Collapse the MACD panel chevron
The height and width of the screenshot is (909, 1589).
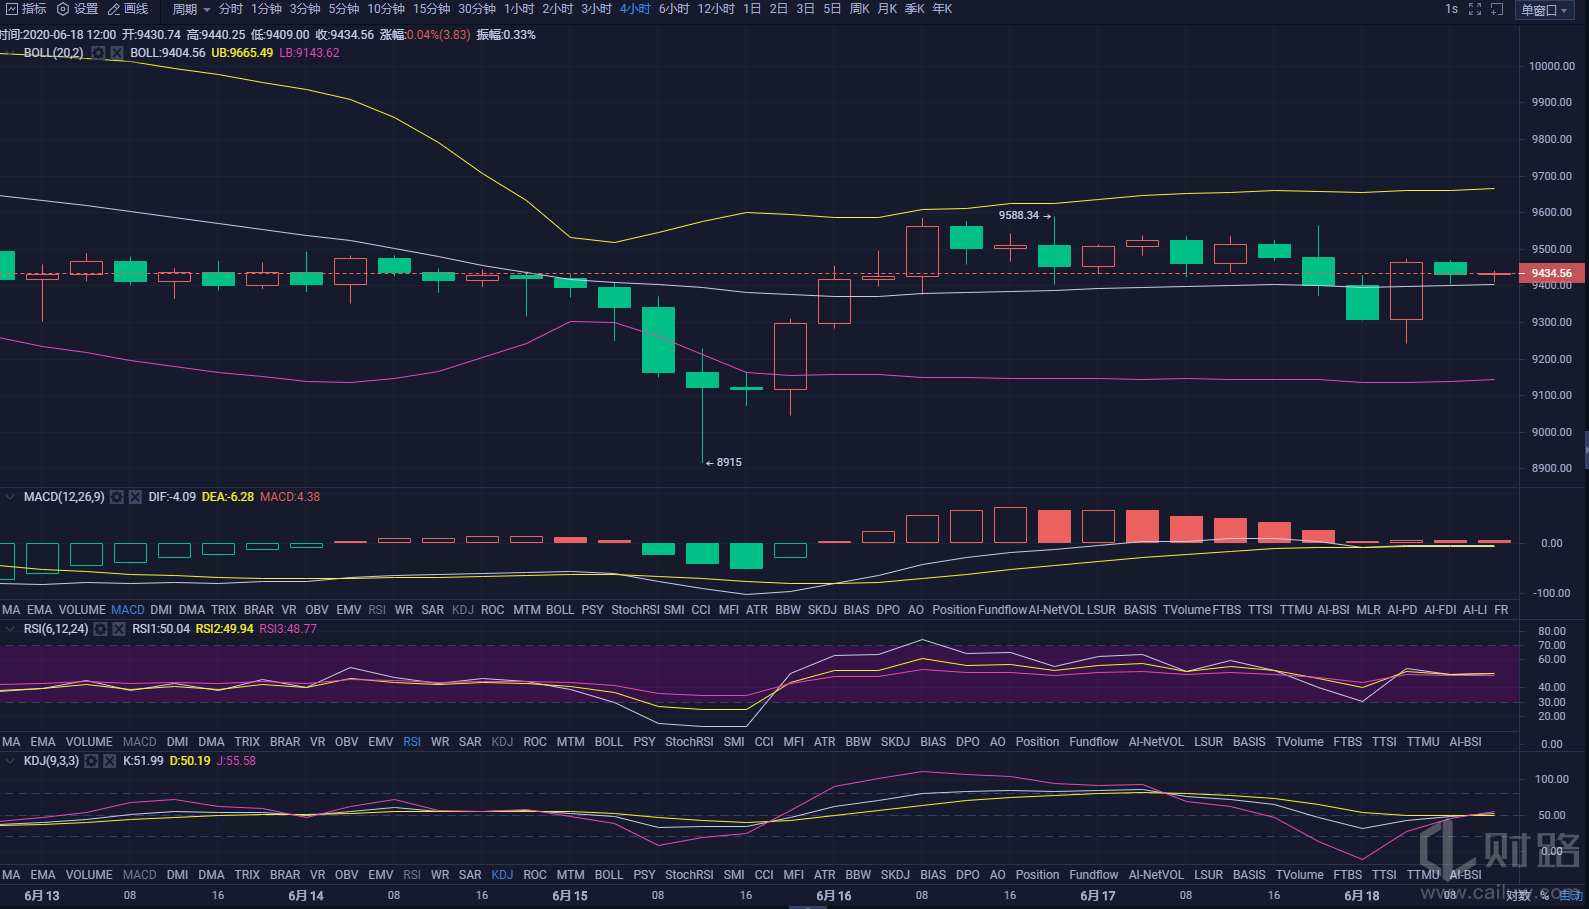pos(10,497)
